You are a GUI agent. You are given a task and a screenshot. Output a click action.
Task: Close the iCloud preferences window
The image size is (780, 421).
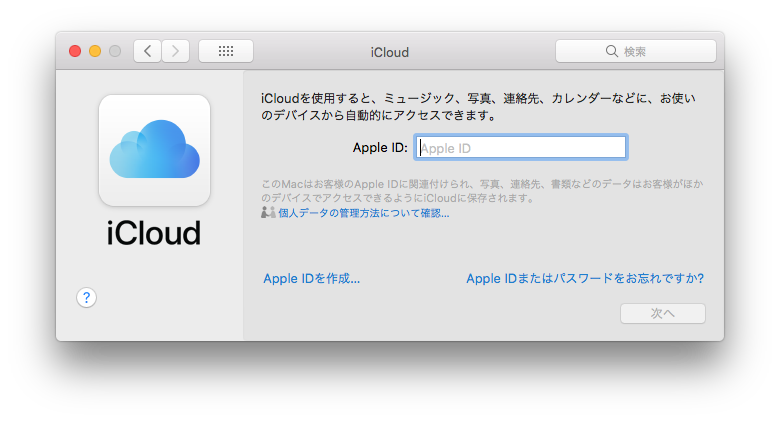click(75, 51)
